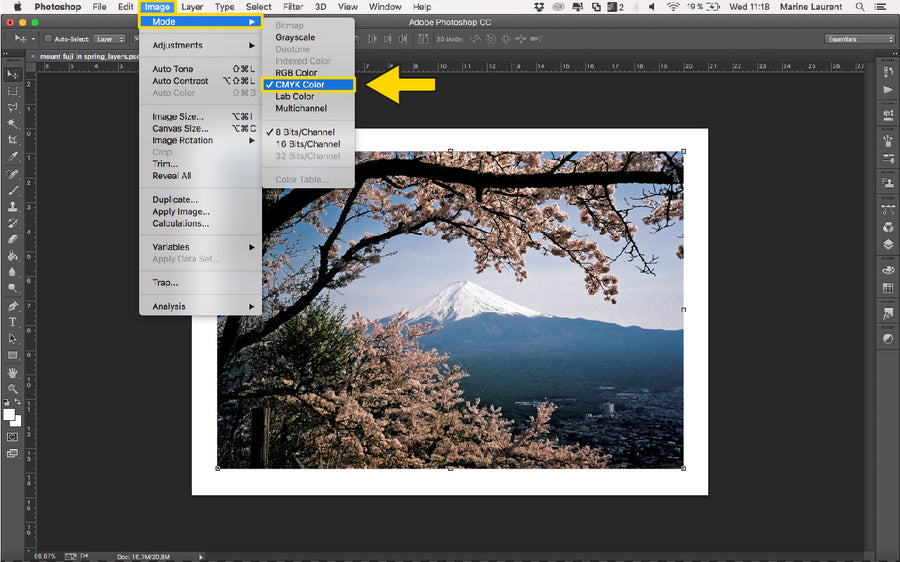Select the Healing Brush tool
This screenshot has height=562, width=900.
coord(12,174)
